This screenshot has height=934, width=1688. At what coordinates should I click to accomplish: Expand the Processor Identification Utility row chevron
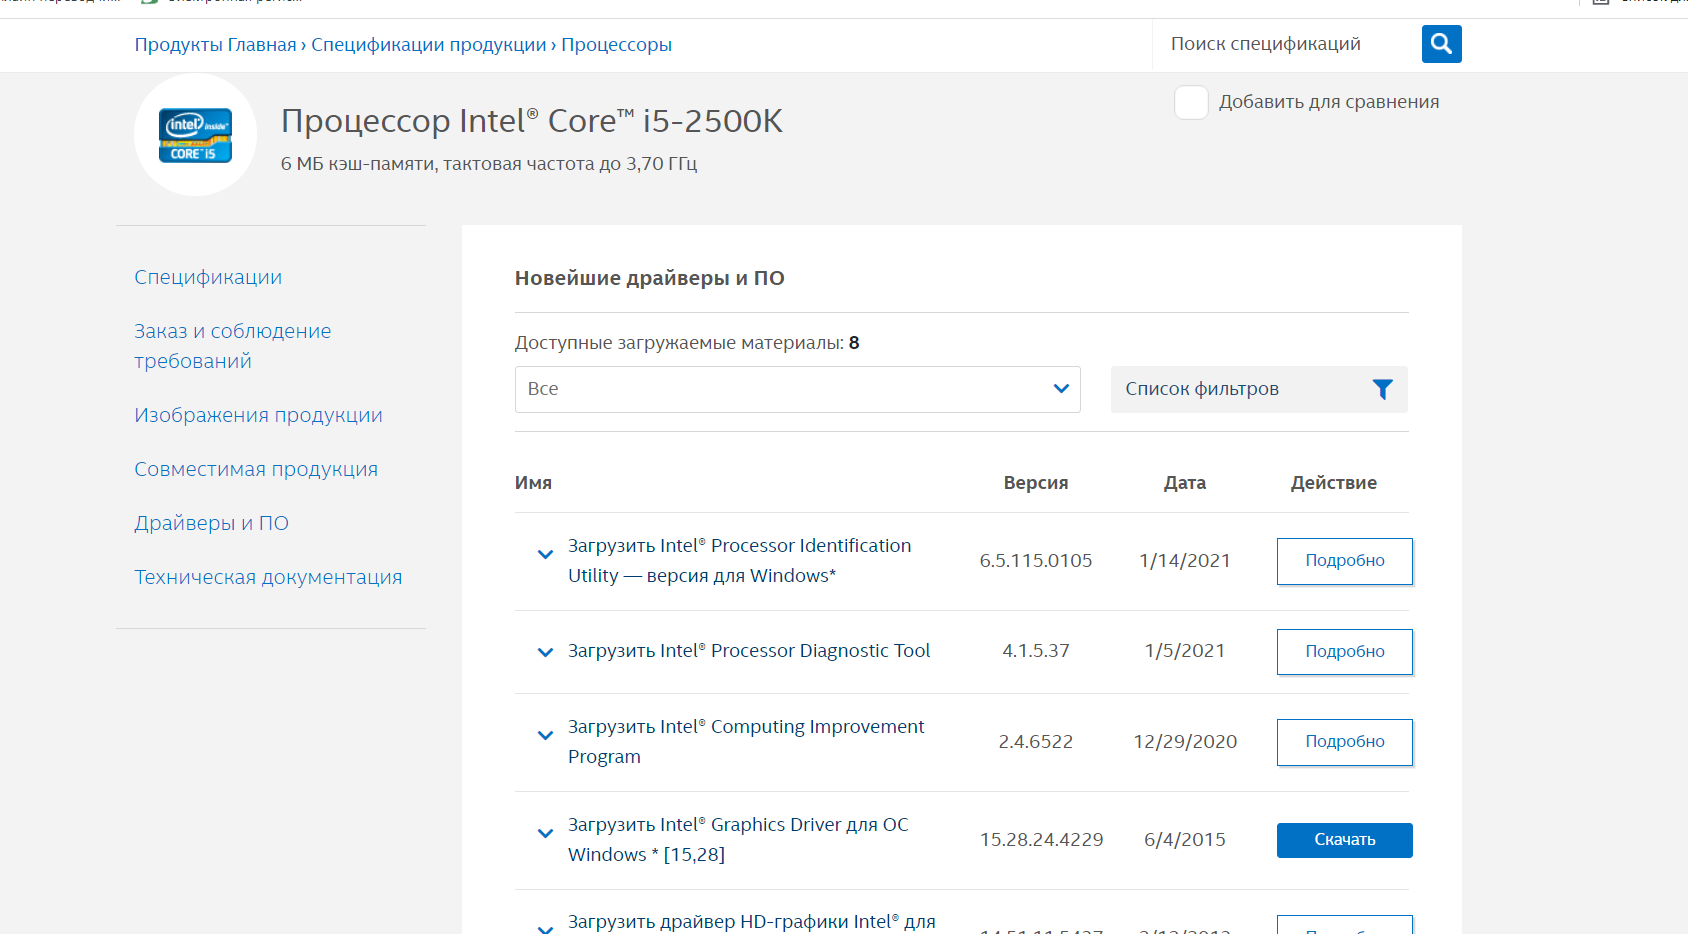(x=545, y=554)
